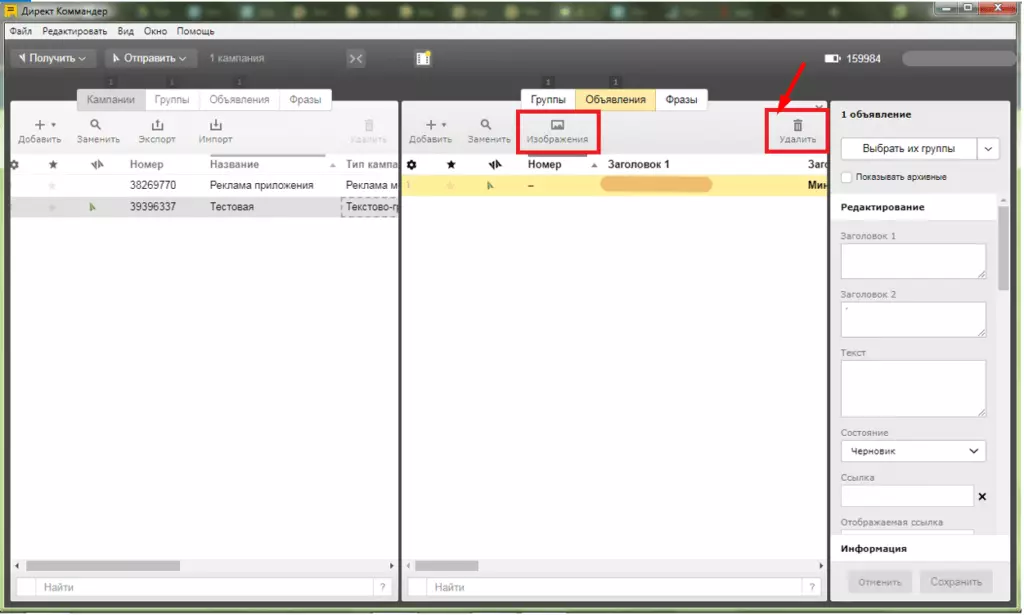This screenshot has width=1024, height=615.
Task: Click the Выбрать их группы button
Action: coord(908,149)
